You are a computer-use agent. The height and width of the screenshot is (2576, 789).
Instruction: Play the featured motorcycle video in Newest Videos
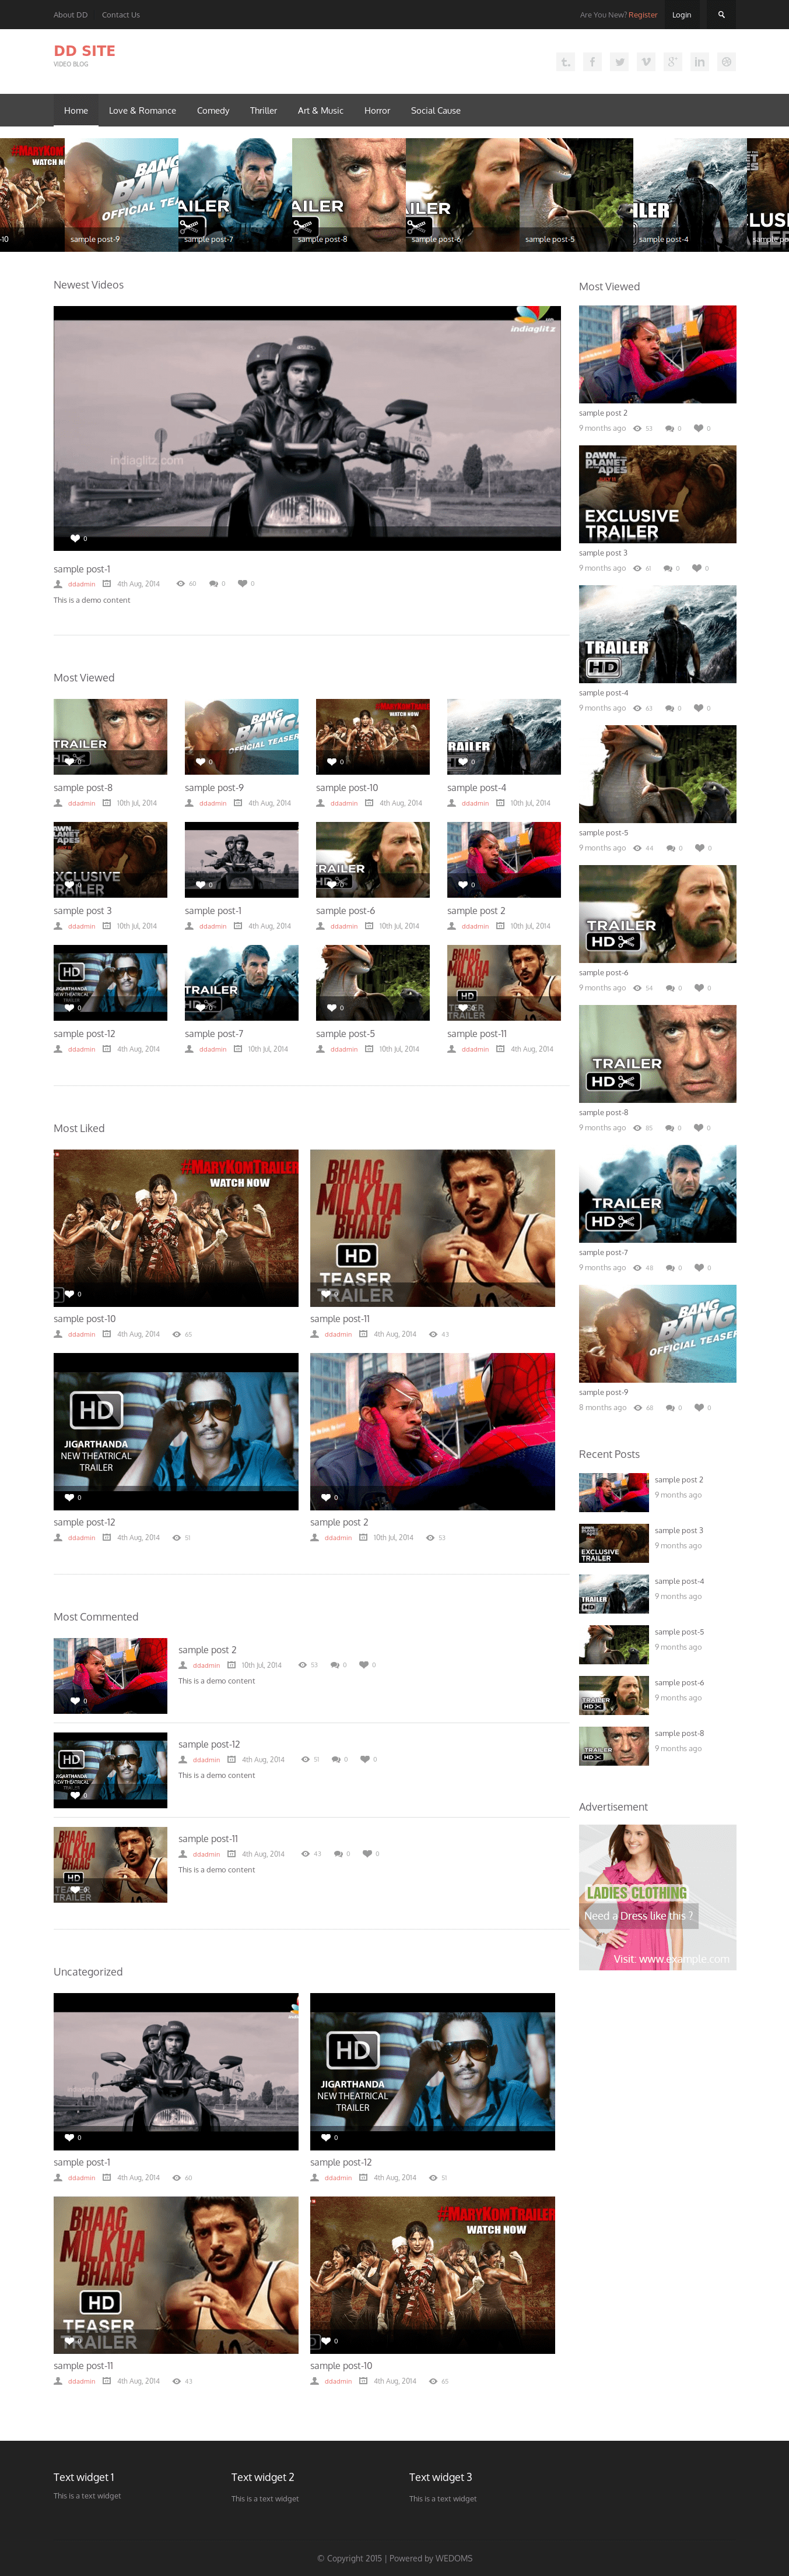click(x=307, y=428)
